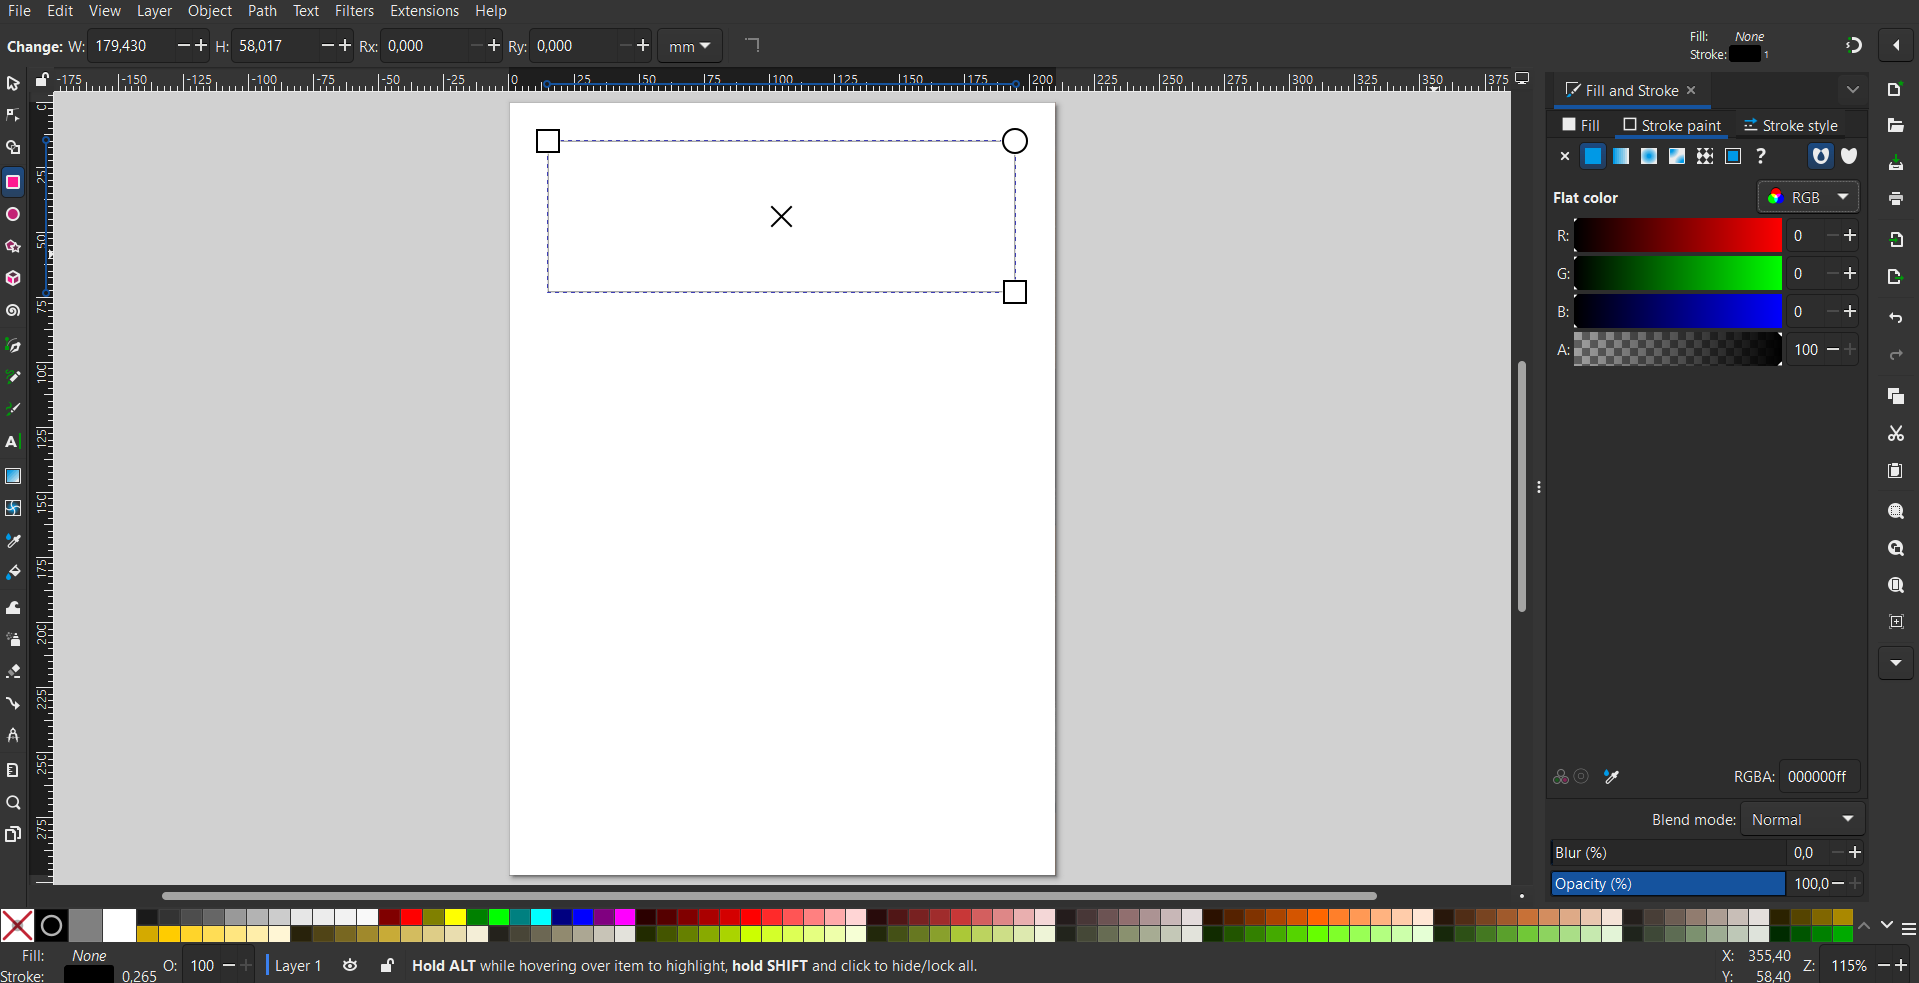Select linear gradient paint type
Screen dimensions: 1919x983
coord(1621,156)
